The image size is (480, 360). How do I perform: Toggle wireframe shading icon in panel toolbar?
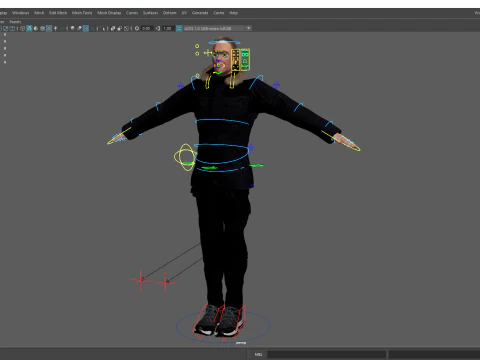(x=23, y=28)
